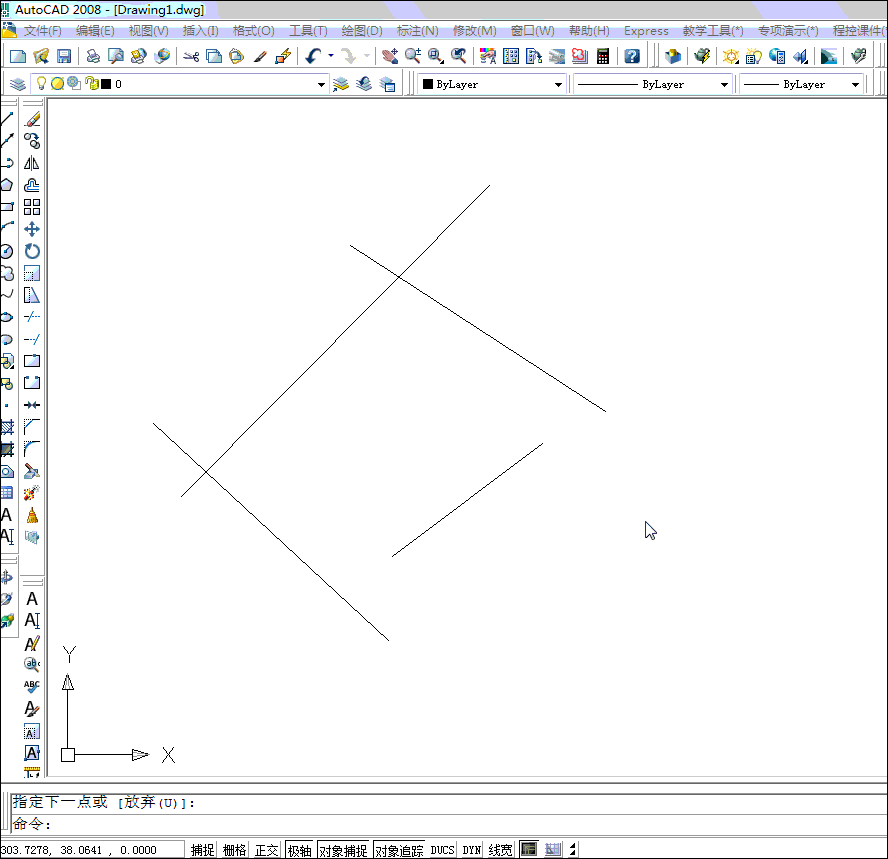Select the Trim tool
This screenshot has height=859, width=888.
[32, 317]
